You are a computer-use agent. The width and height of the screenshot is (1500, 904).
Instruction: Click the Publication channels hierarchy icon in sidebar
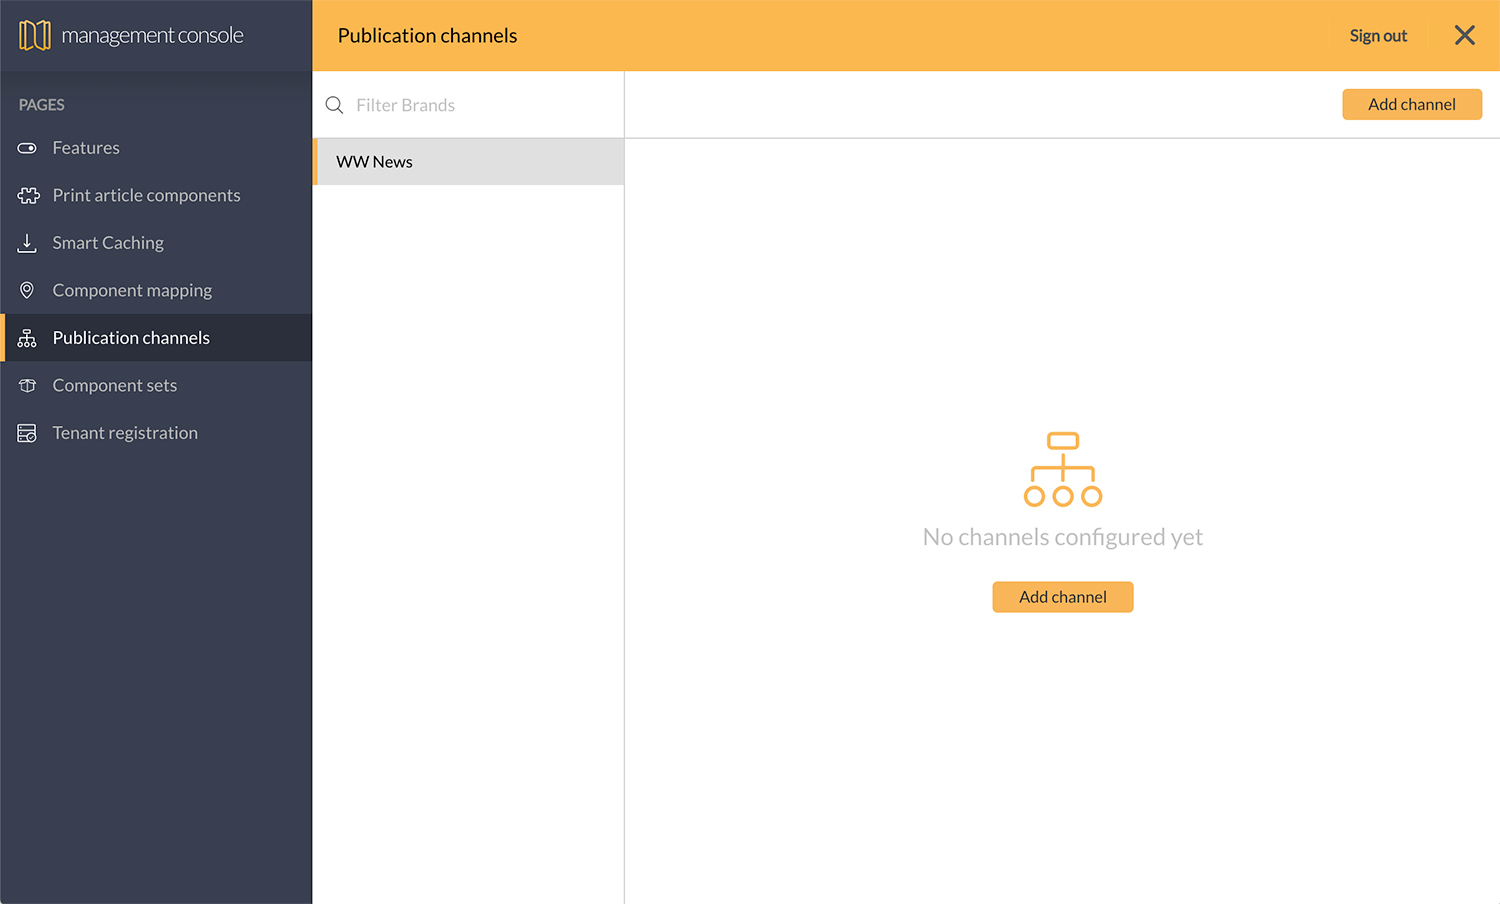(x=27, y=338)
